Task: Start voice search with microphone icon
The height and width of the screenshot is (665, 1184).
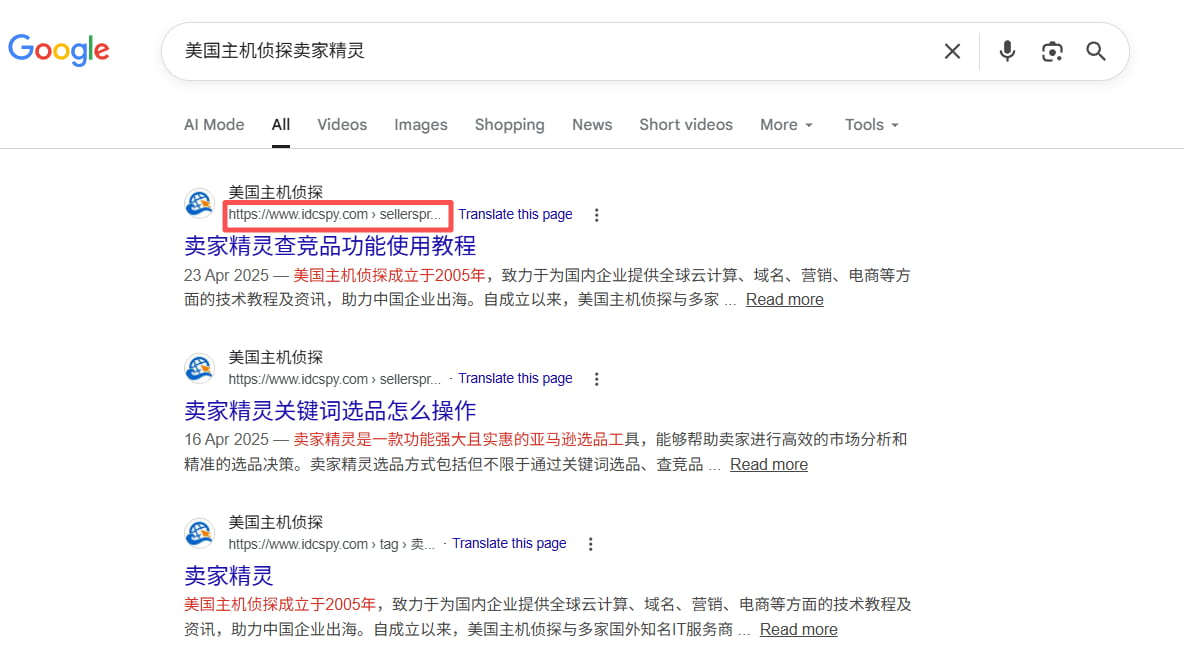Action: pyautogui.click(x=1007, y=51)
